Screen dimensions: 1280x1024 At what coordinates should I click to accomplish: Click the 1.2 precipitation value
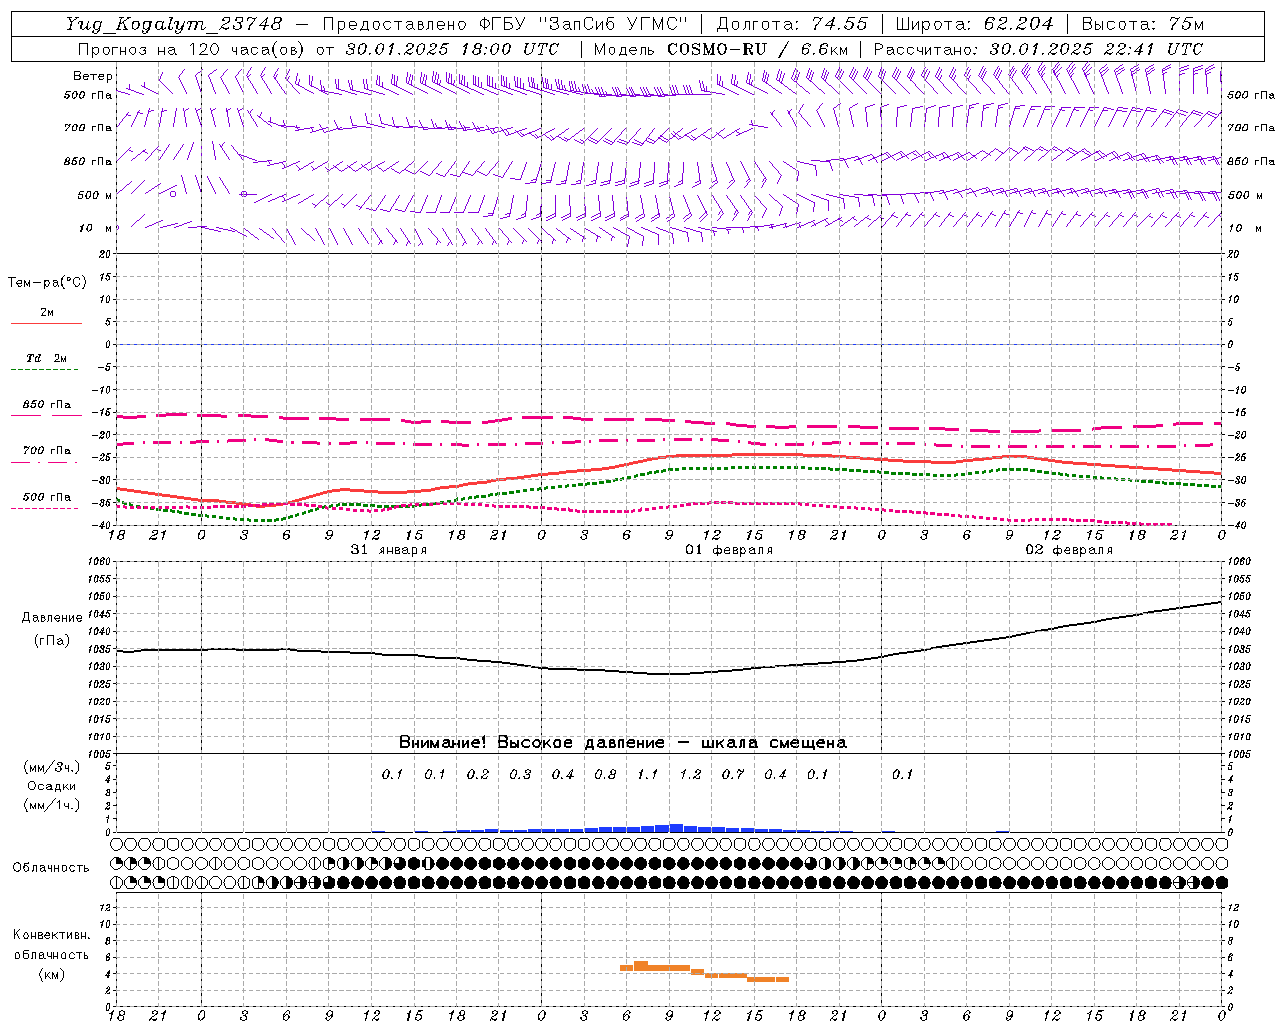690,775
